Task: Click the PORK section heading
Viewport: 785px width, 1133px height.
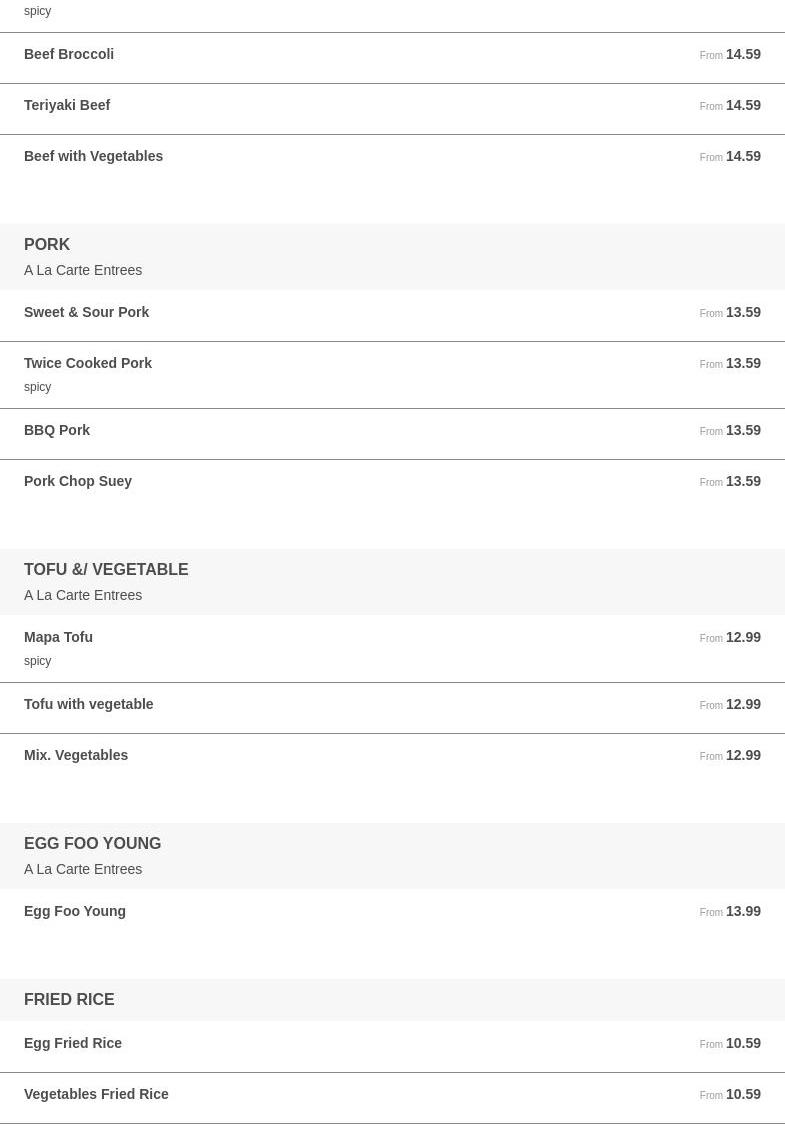Action: 47,244
